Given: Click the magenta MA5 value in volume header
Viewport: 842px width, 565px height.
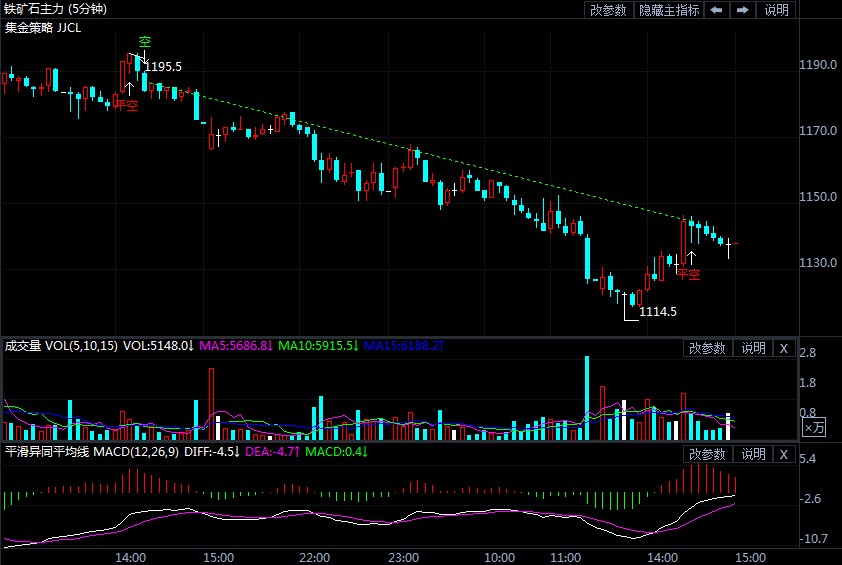Looking at the screenshot, I should [x=236, y=346].
